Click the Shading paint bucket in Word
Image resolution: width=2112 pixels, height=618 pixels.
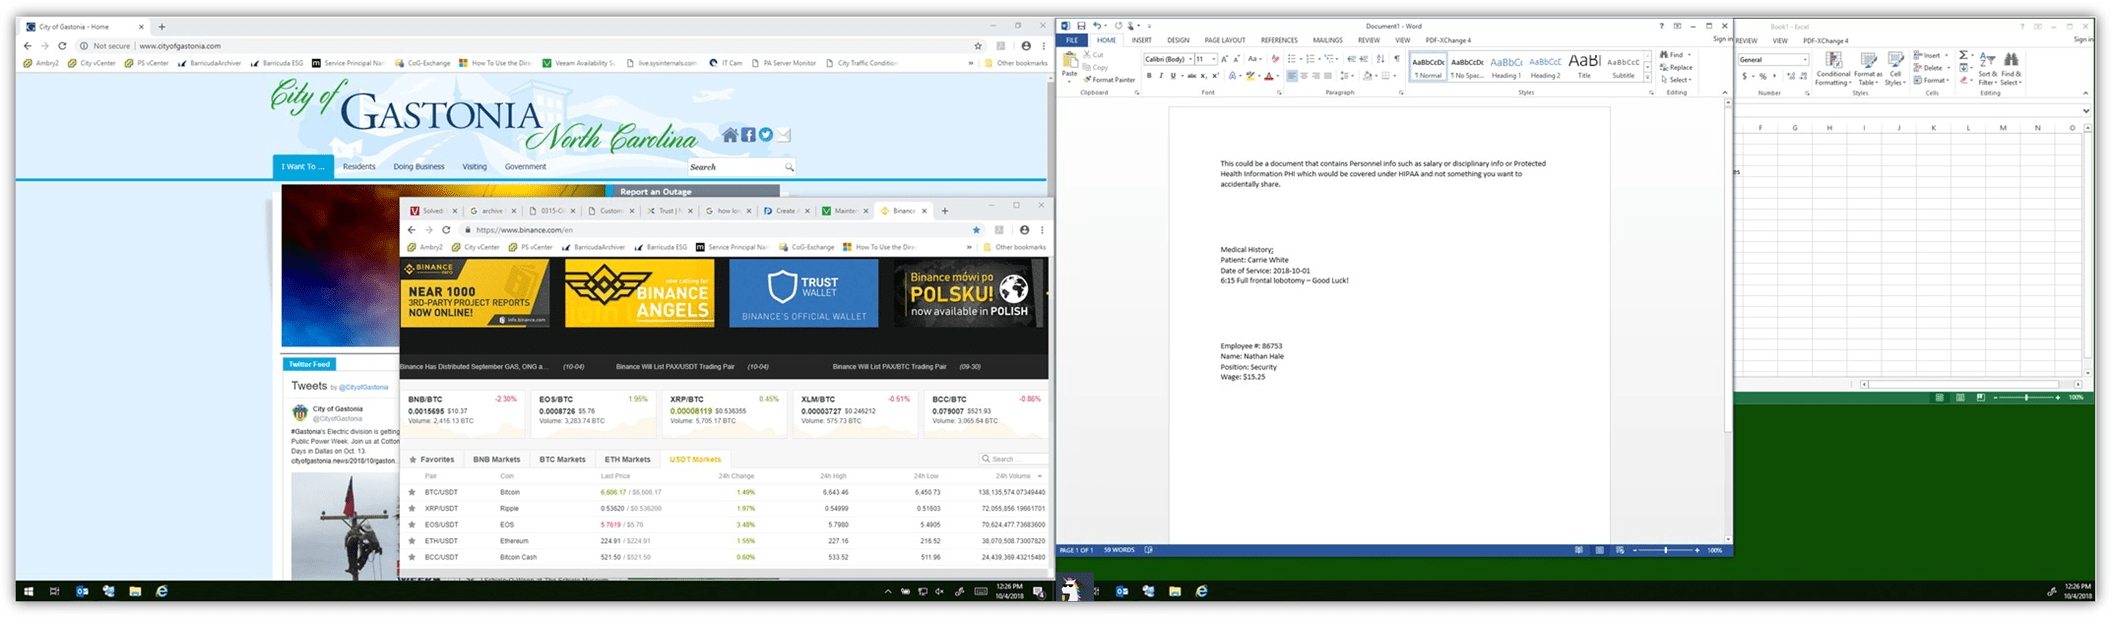(1367, 76)
